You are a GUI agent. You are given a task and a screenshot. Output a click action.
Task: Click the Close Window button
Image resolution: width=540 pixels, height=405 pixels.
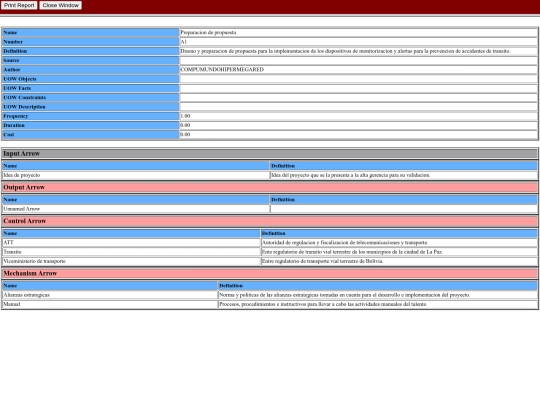coord(61,6)
